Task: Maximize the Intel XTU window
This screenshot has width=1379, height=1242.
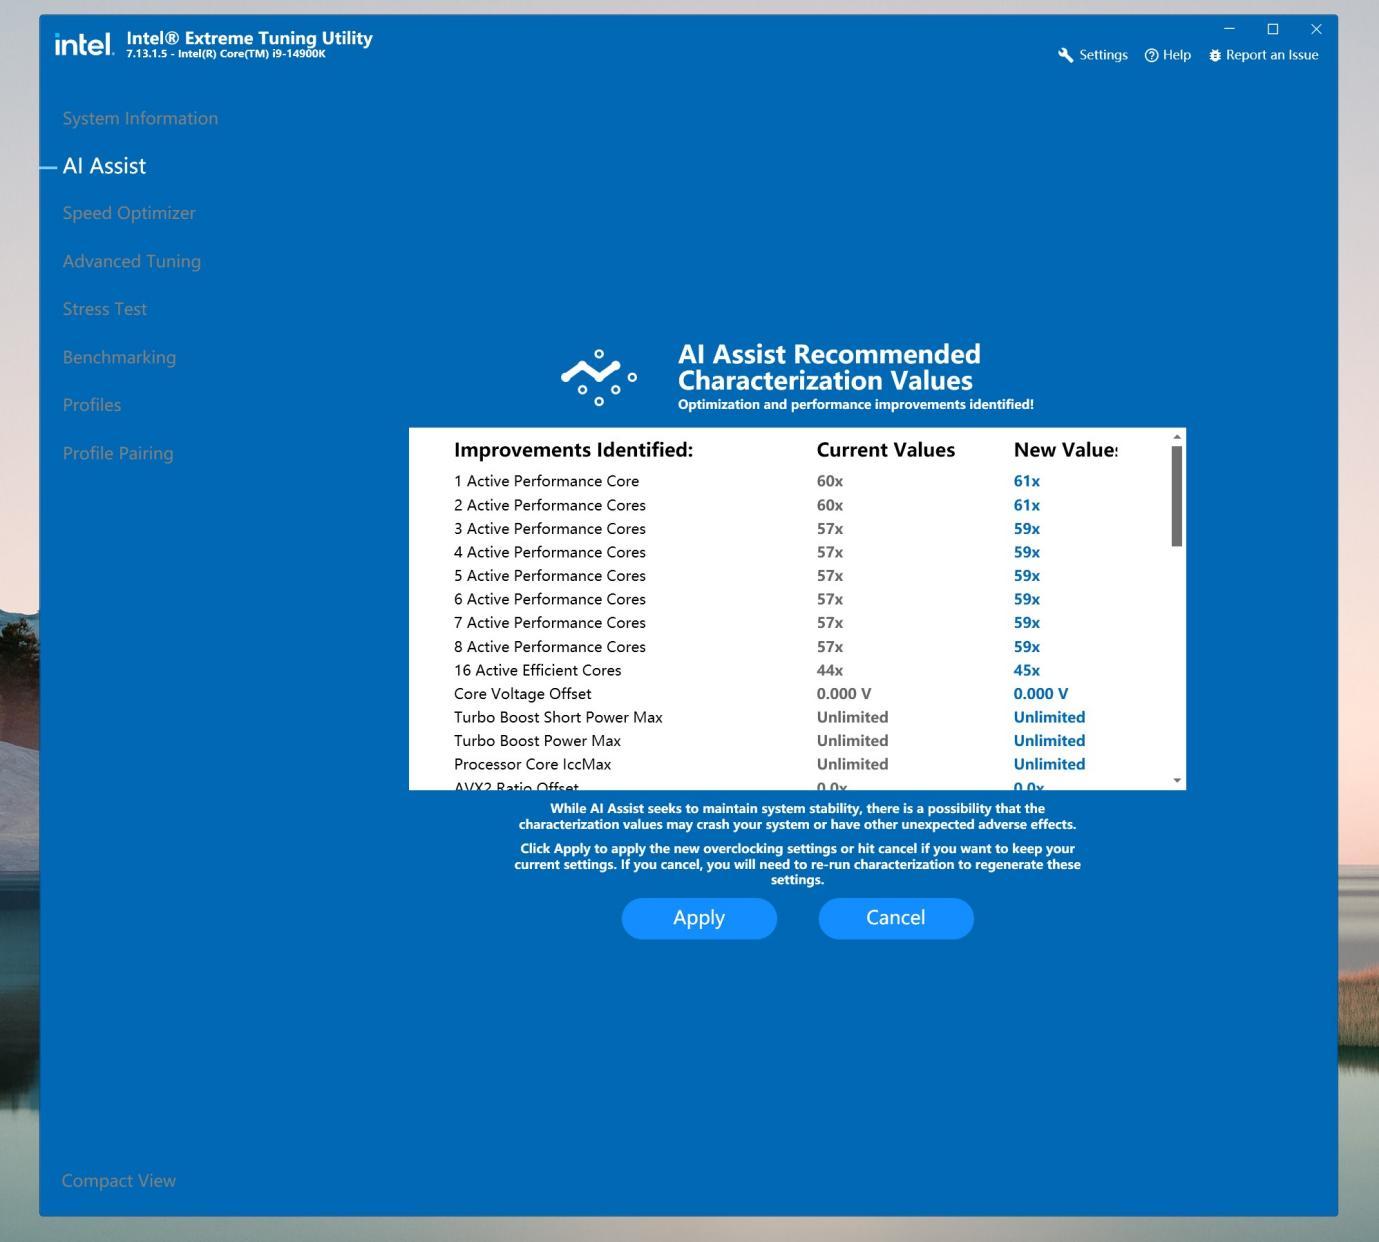Action: pyautogui.click(x=1273, y=28)
